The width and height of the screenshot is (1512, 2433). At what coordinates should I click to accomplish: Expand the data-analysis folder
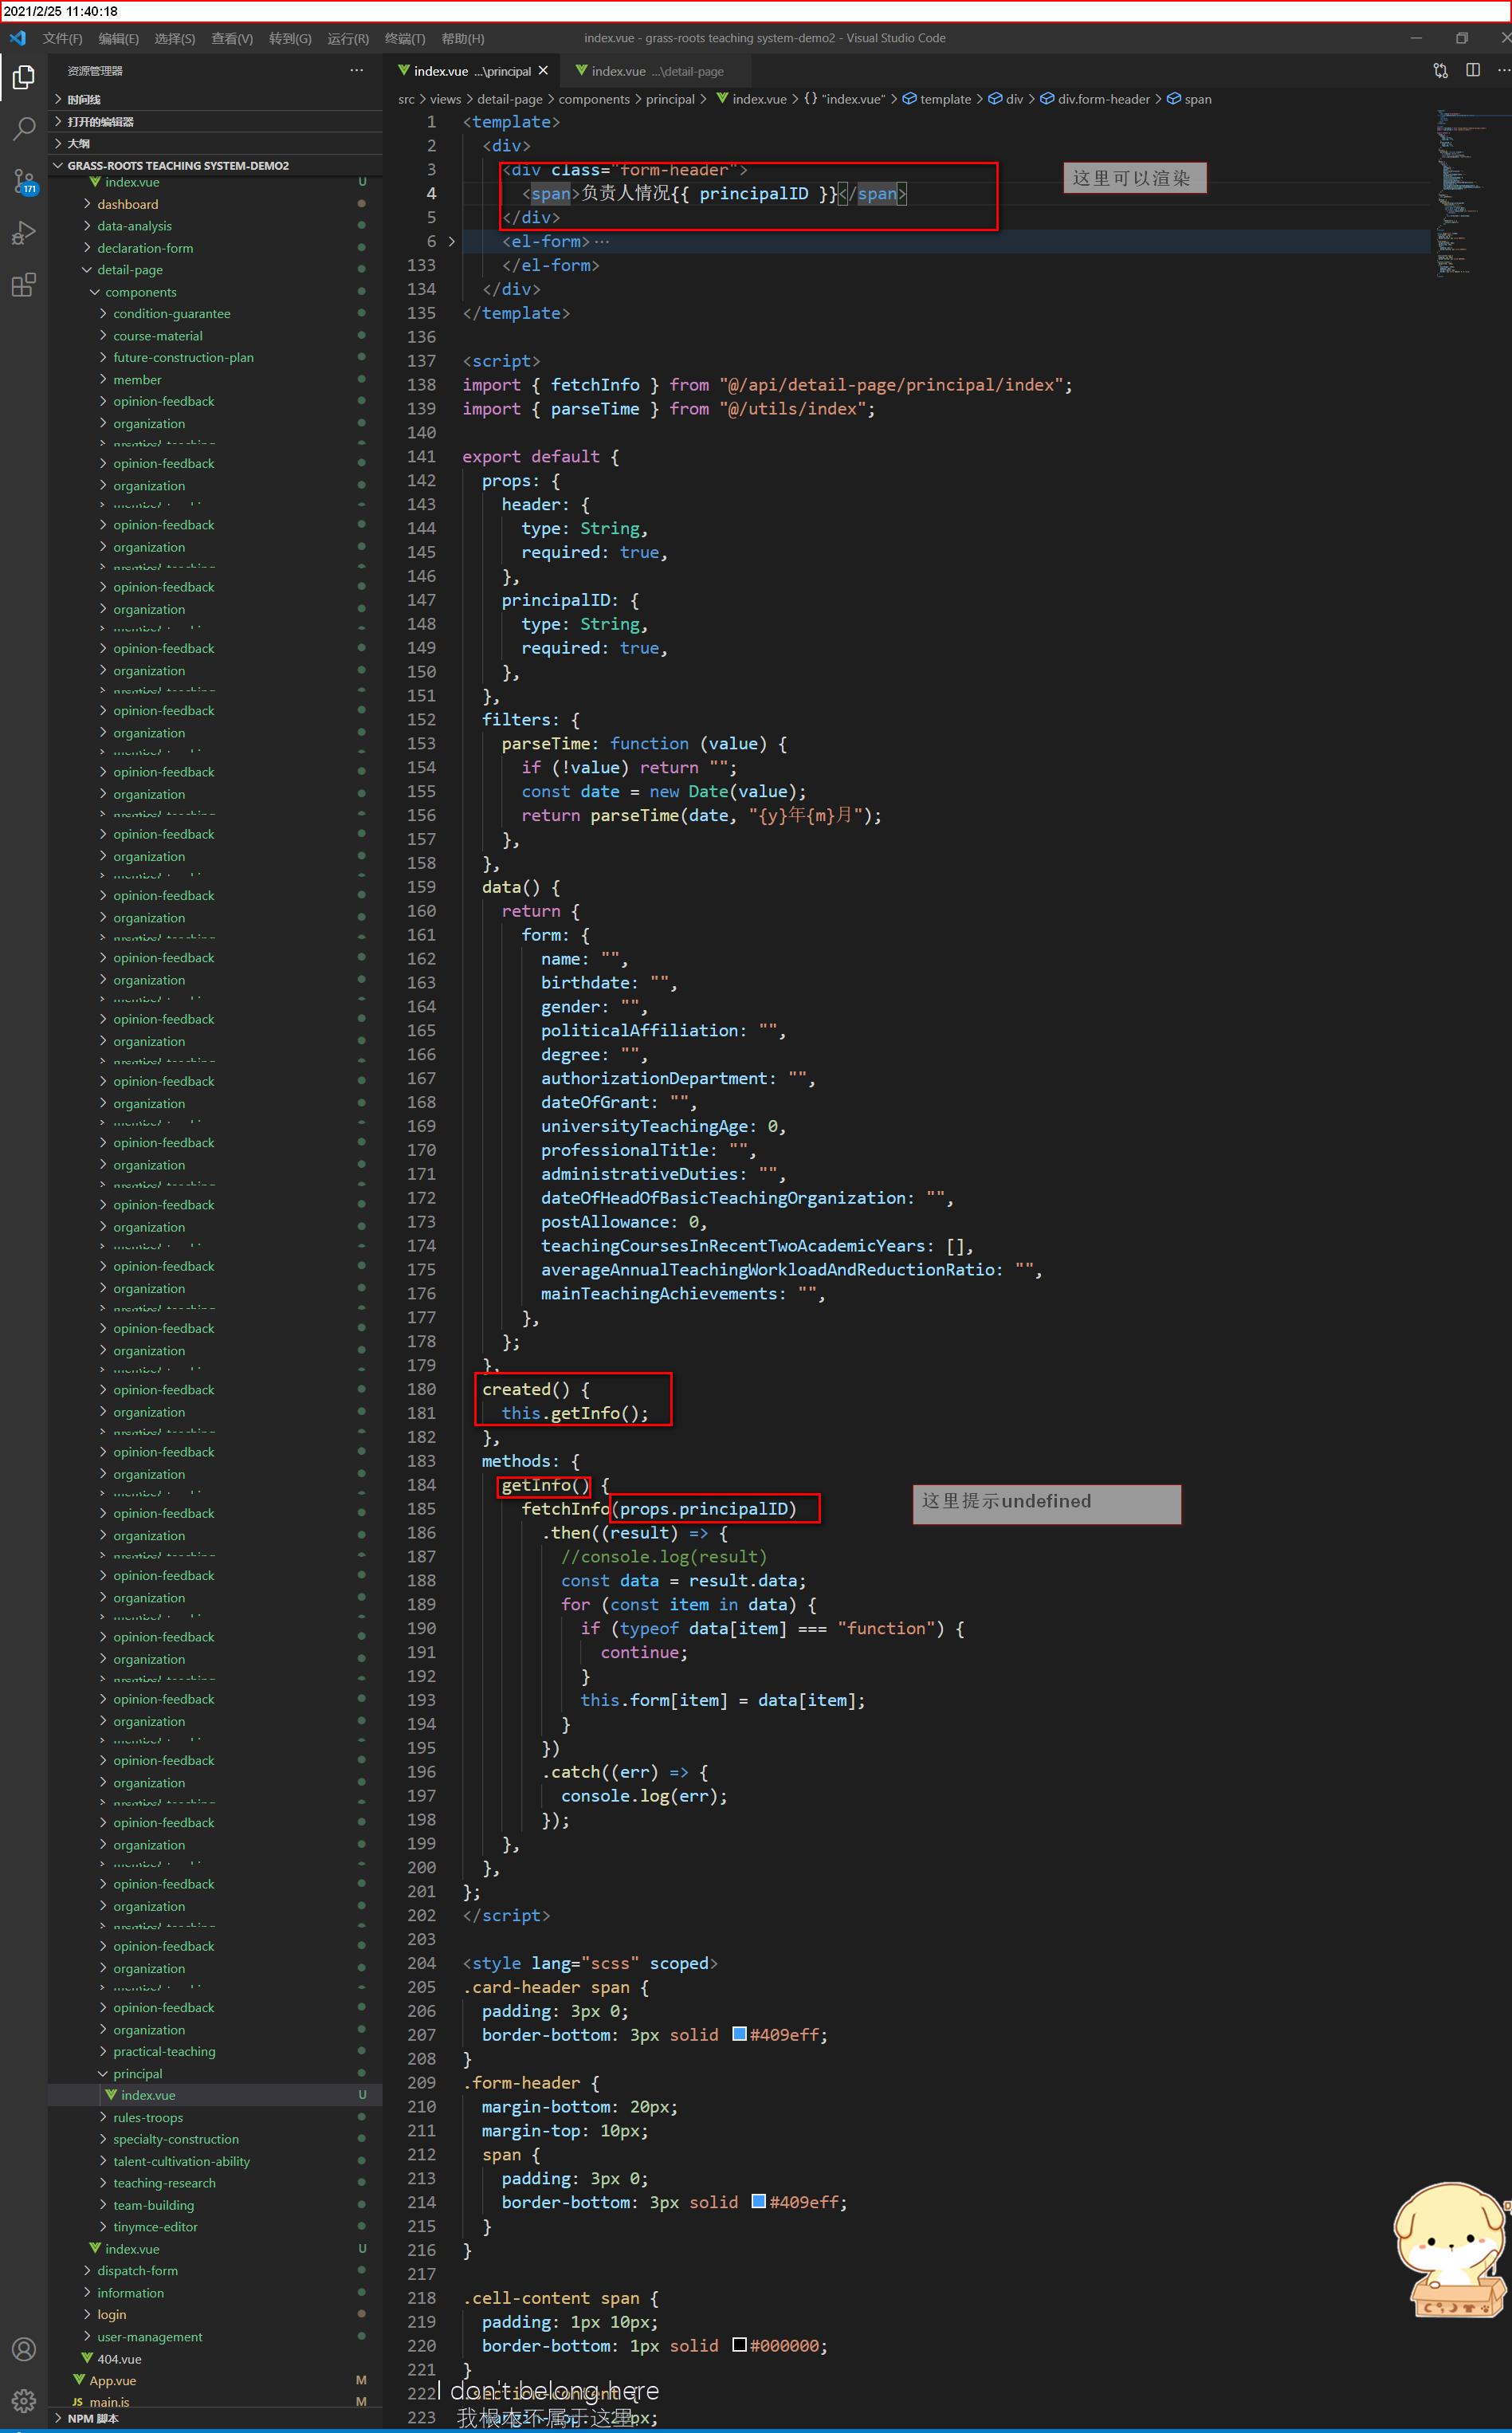click(215, 226)
